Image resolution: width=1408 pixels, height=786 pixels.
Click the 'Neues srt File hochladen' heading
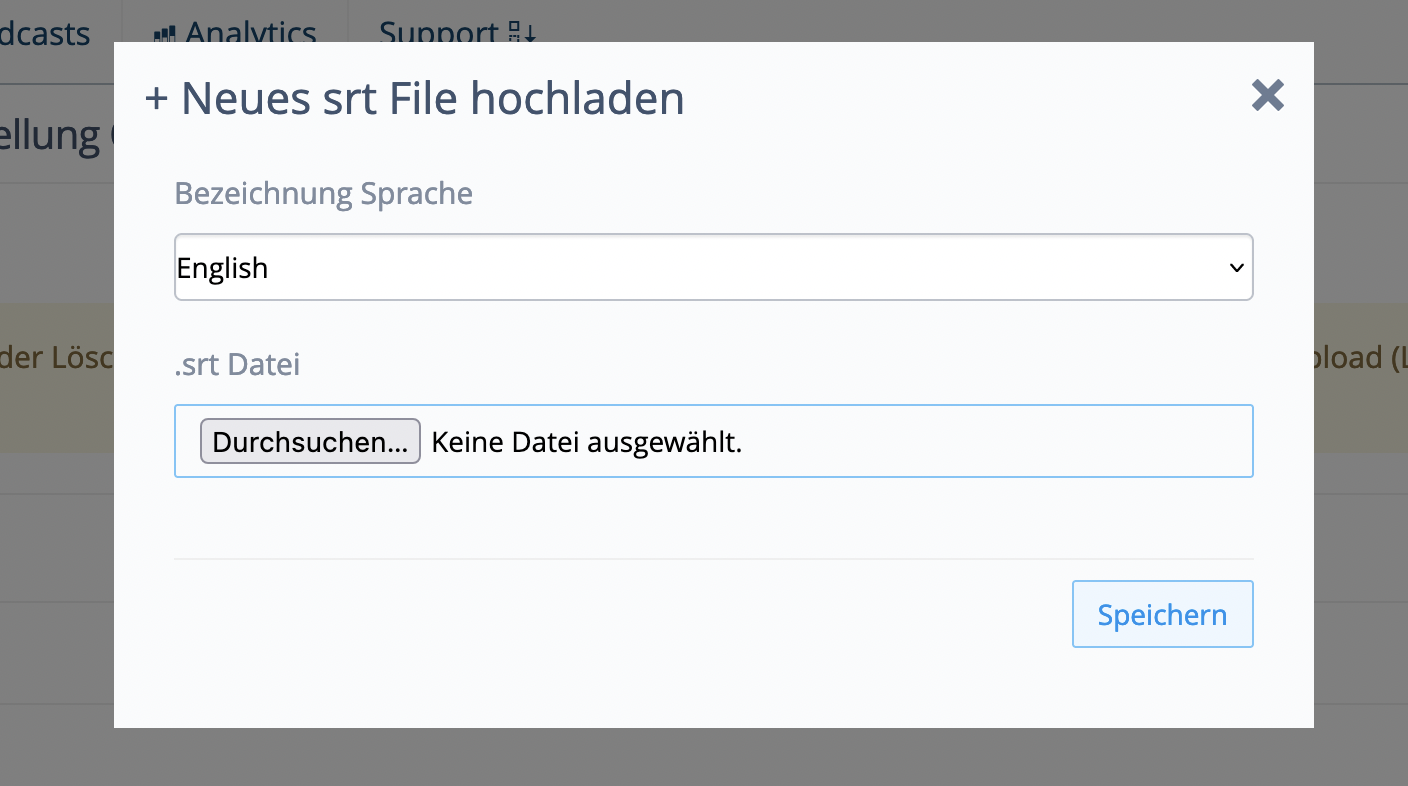pyautogui.click(x=432, y=100)
